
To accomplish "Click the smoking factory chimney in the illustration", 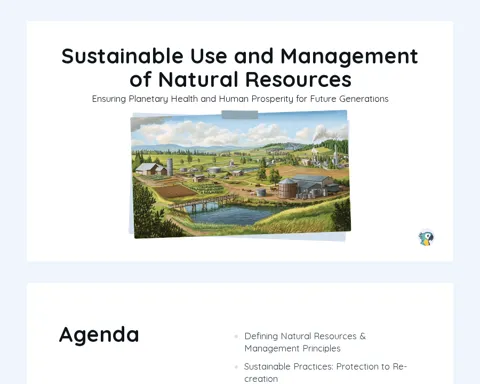I will (335, 156).
